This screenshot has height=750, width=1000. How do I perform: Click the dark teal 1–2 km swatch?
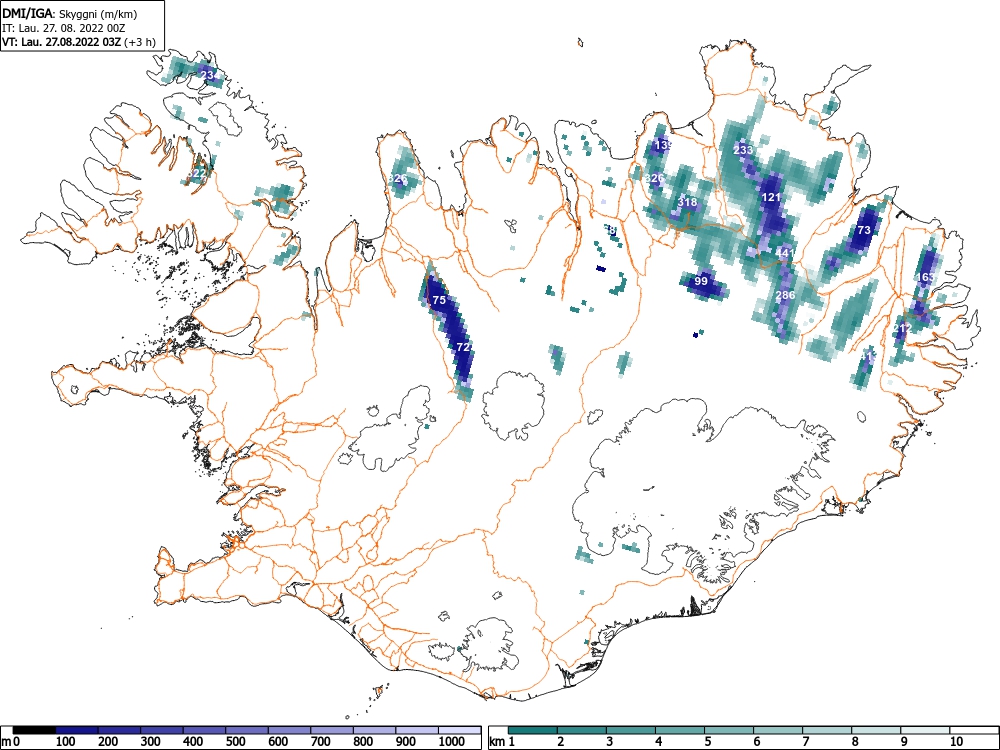click(533, 730)
